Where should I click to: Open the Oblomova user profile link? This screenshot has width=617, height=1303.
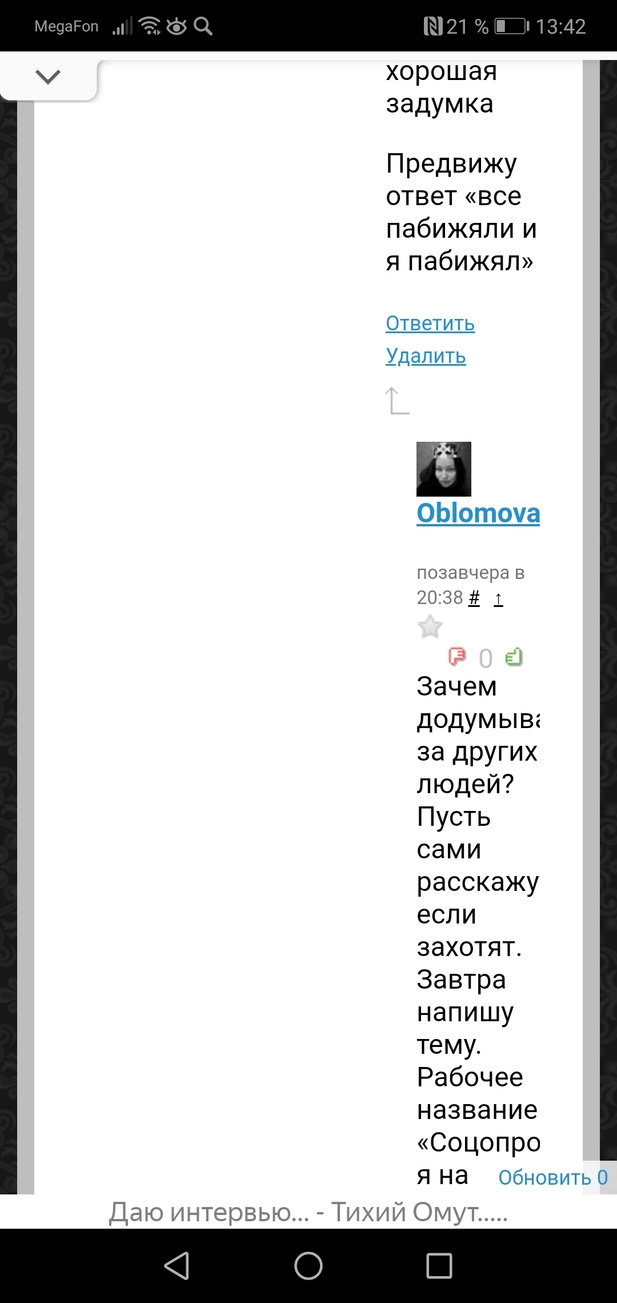pyautogui.click(x=478, y=514)
